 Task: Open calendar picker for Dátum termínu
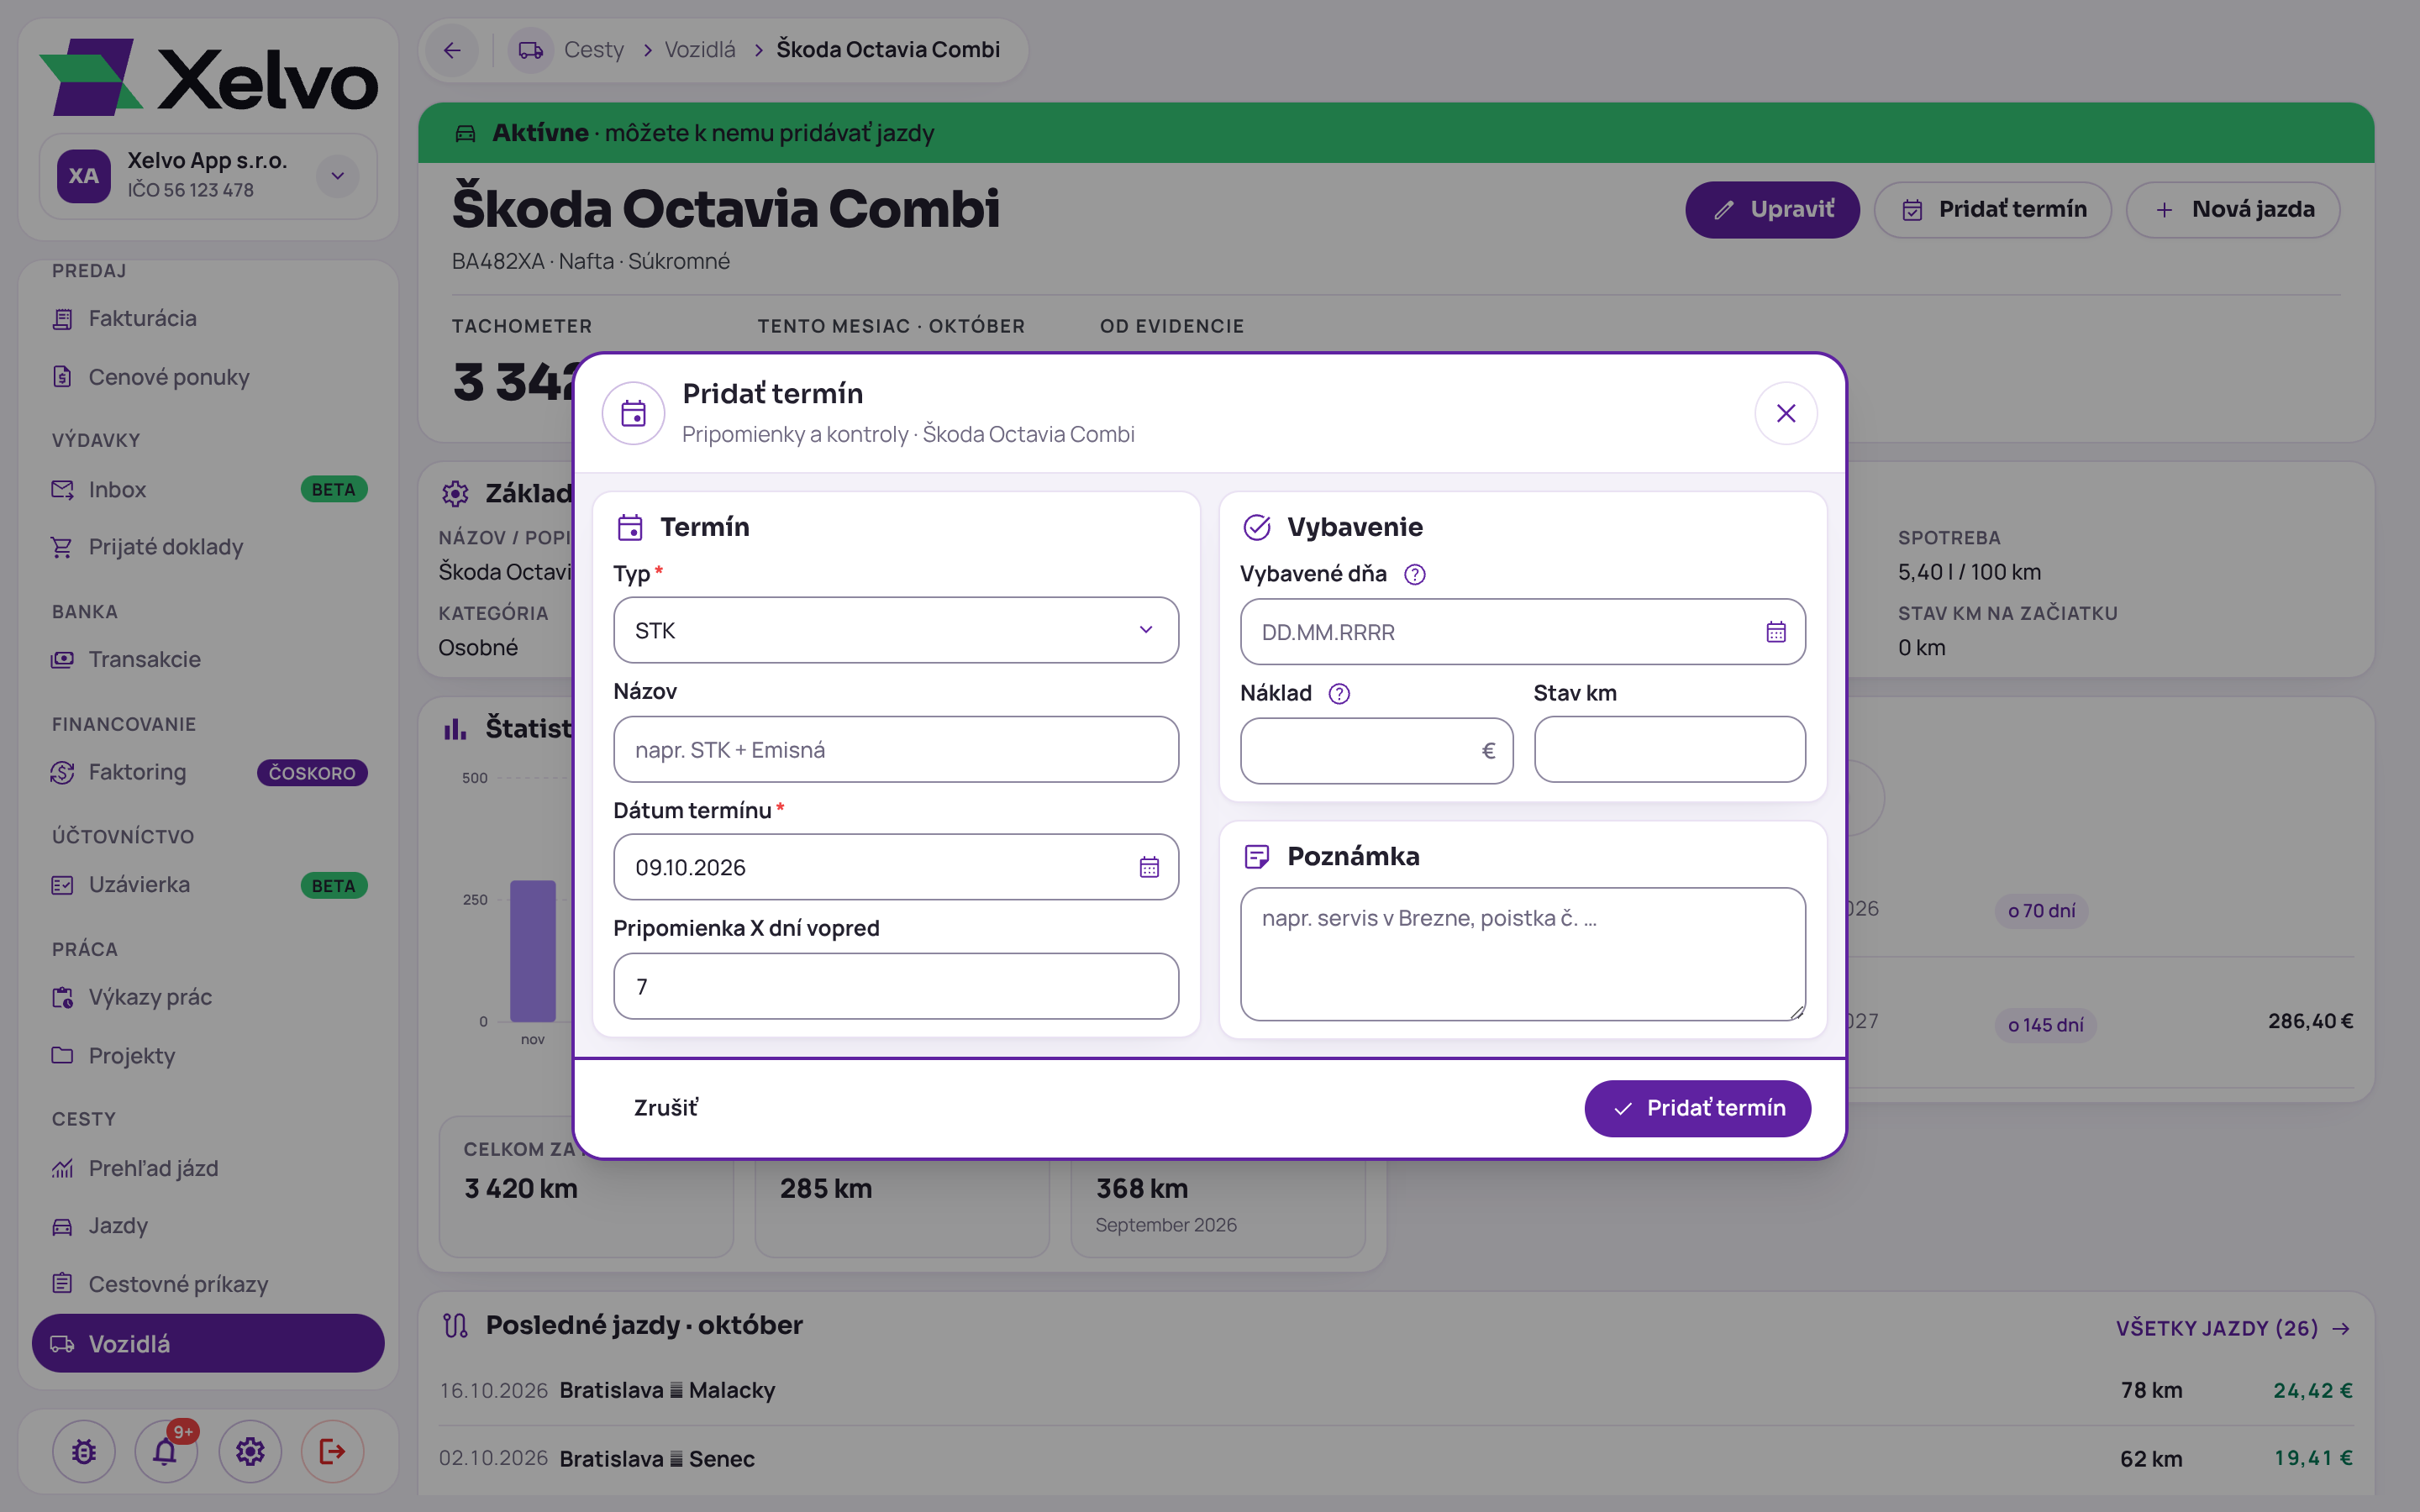[x=1149, y=867]
